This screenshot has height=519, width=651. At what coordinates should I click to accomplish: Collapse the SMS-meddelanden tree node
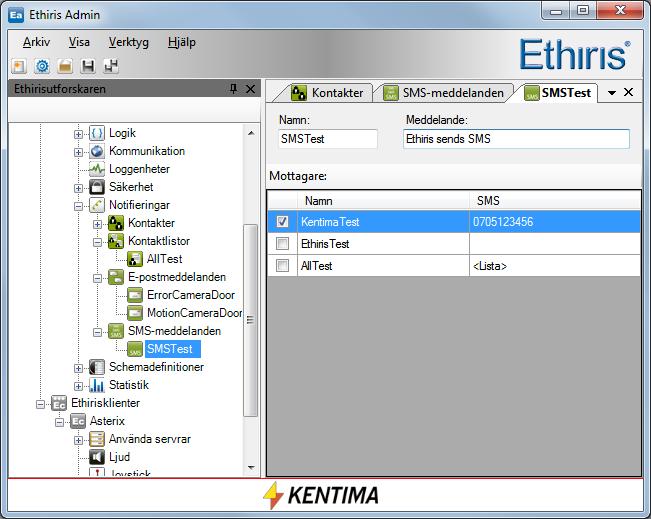(98, 332)
